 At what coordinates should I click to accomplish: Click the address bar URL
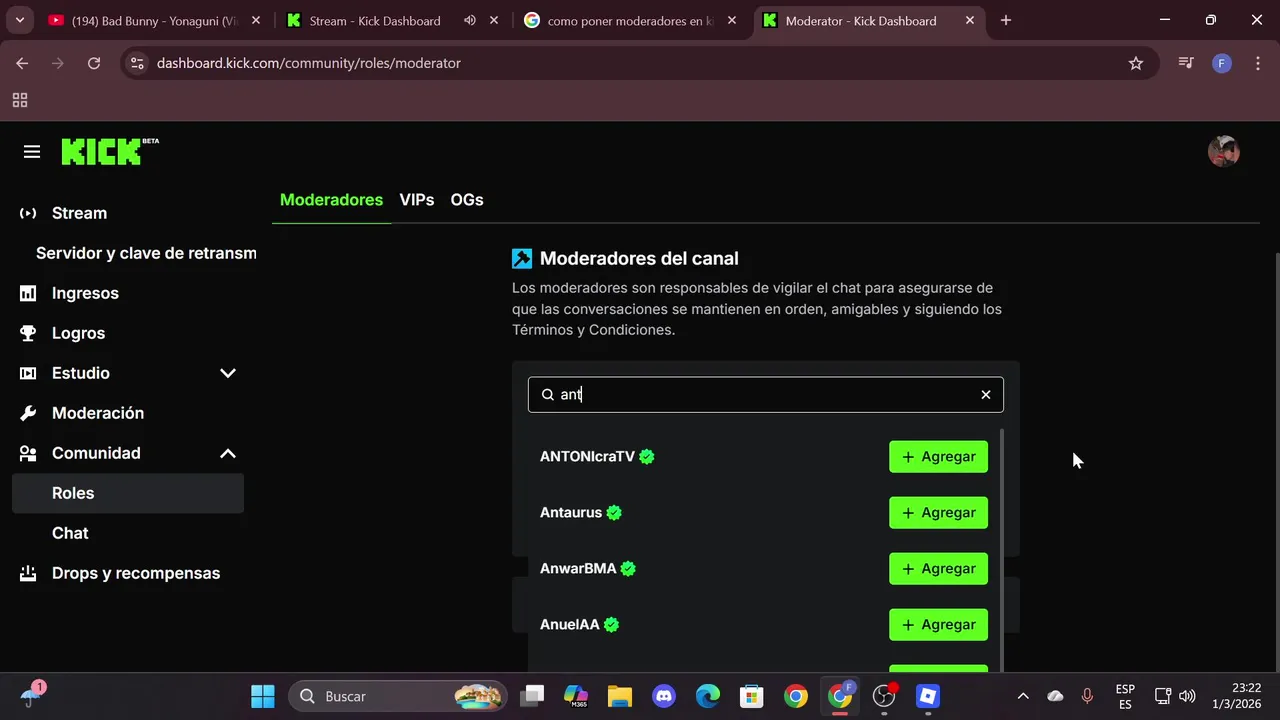tap(309, 63)
